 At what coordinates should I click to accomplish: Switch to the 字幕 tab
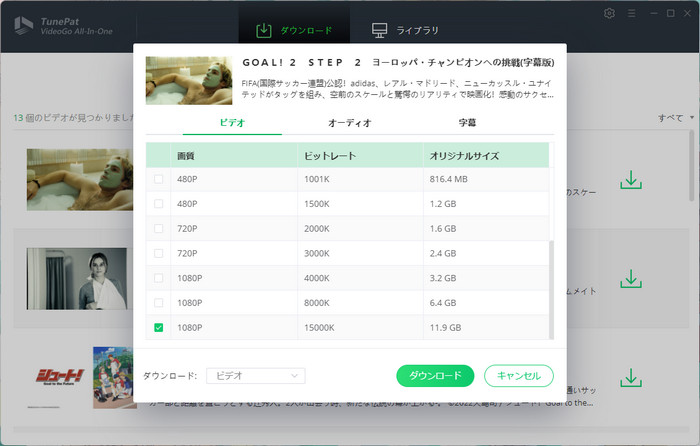tap(467, 122)
